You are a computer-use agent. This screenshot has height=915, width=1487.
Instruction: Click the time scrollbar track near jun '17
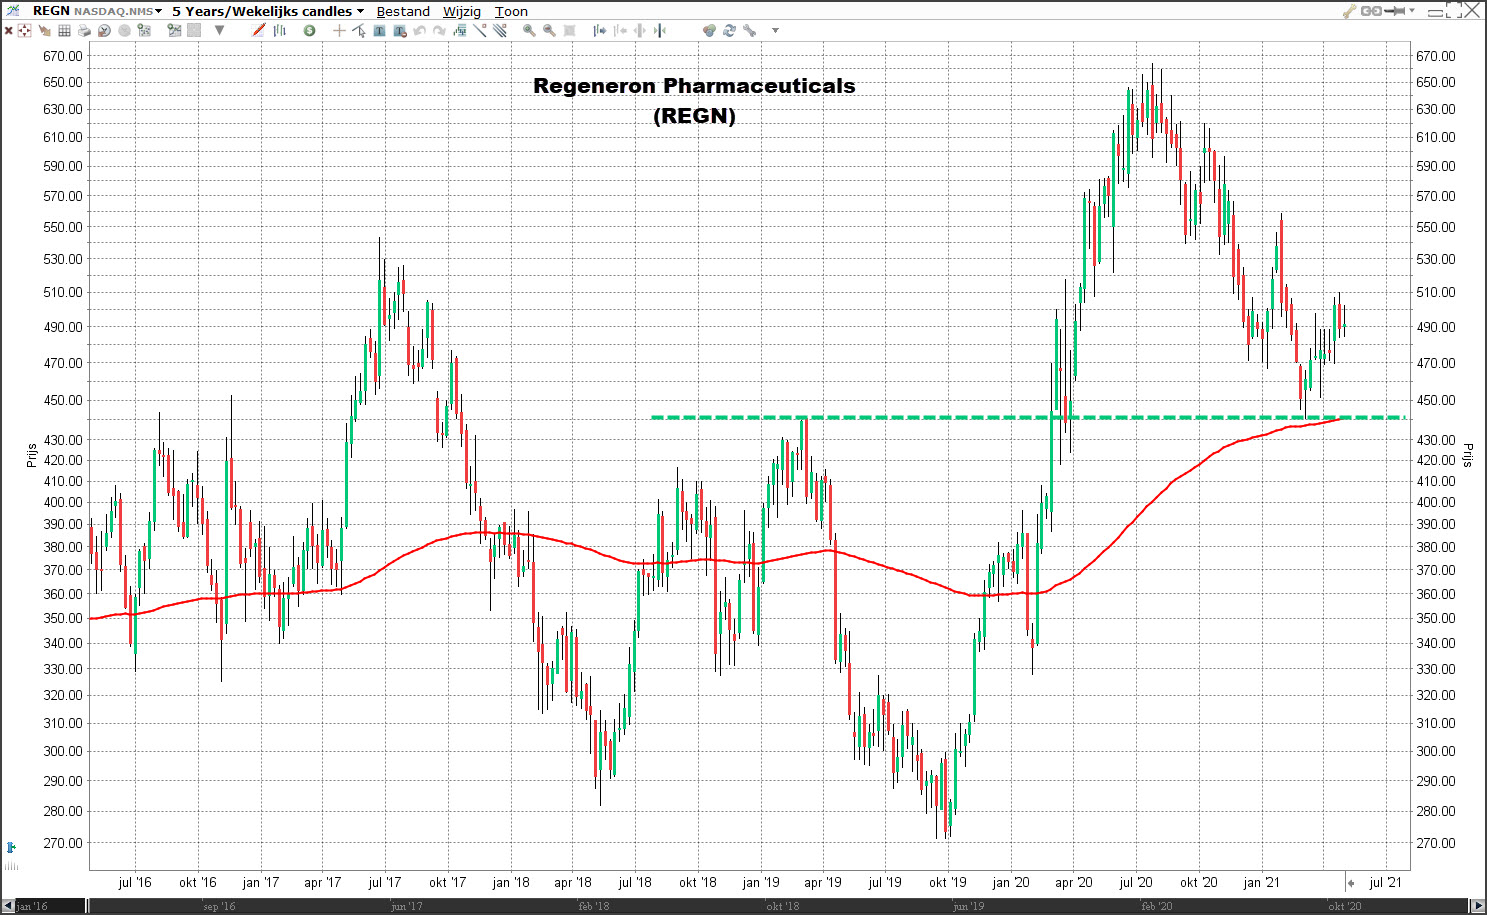point(406,906)
